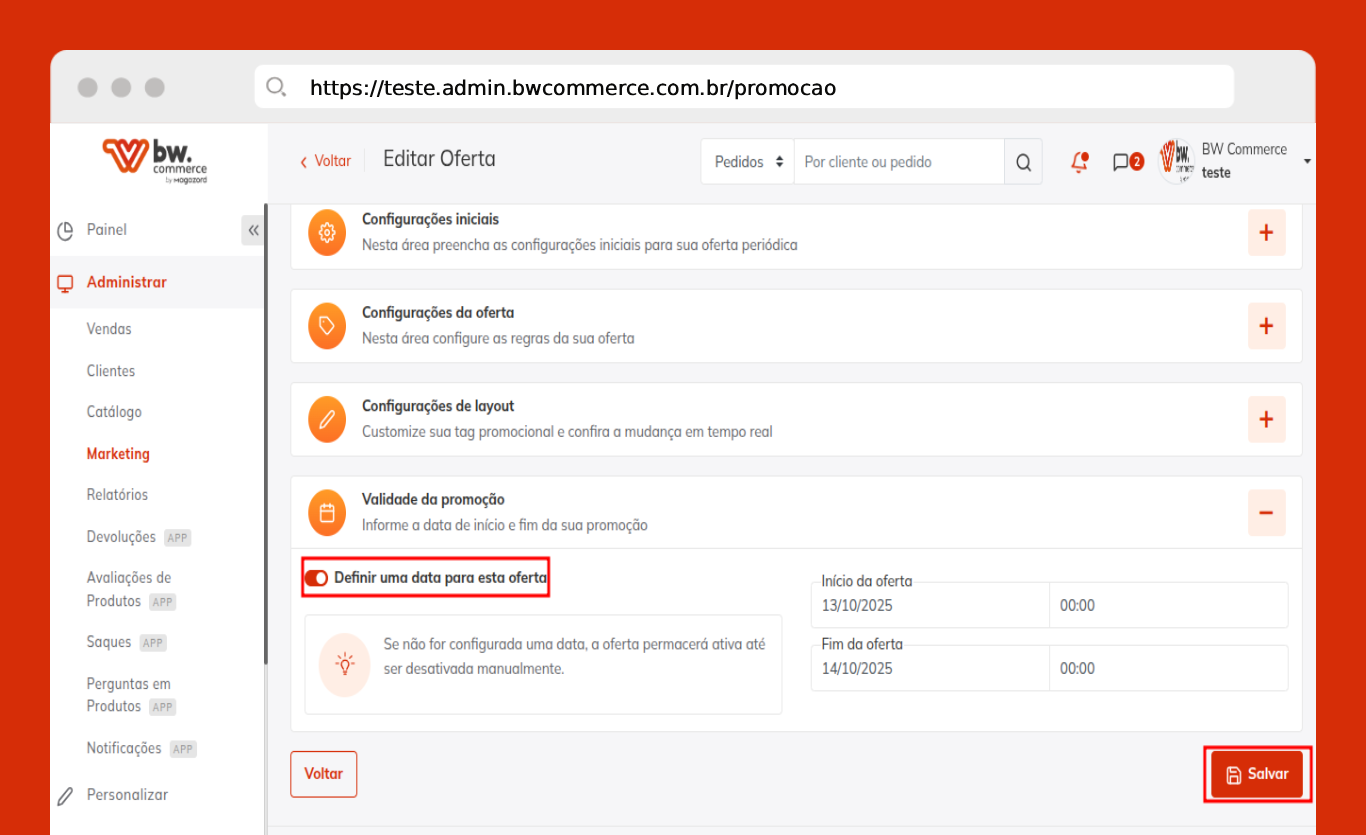Open Marketing in the sidebar
This screenshot has height=835, width=1366.
118,454
